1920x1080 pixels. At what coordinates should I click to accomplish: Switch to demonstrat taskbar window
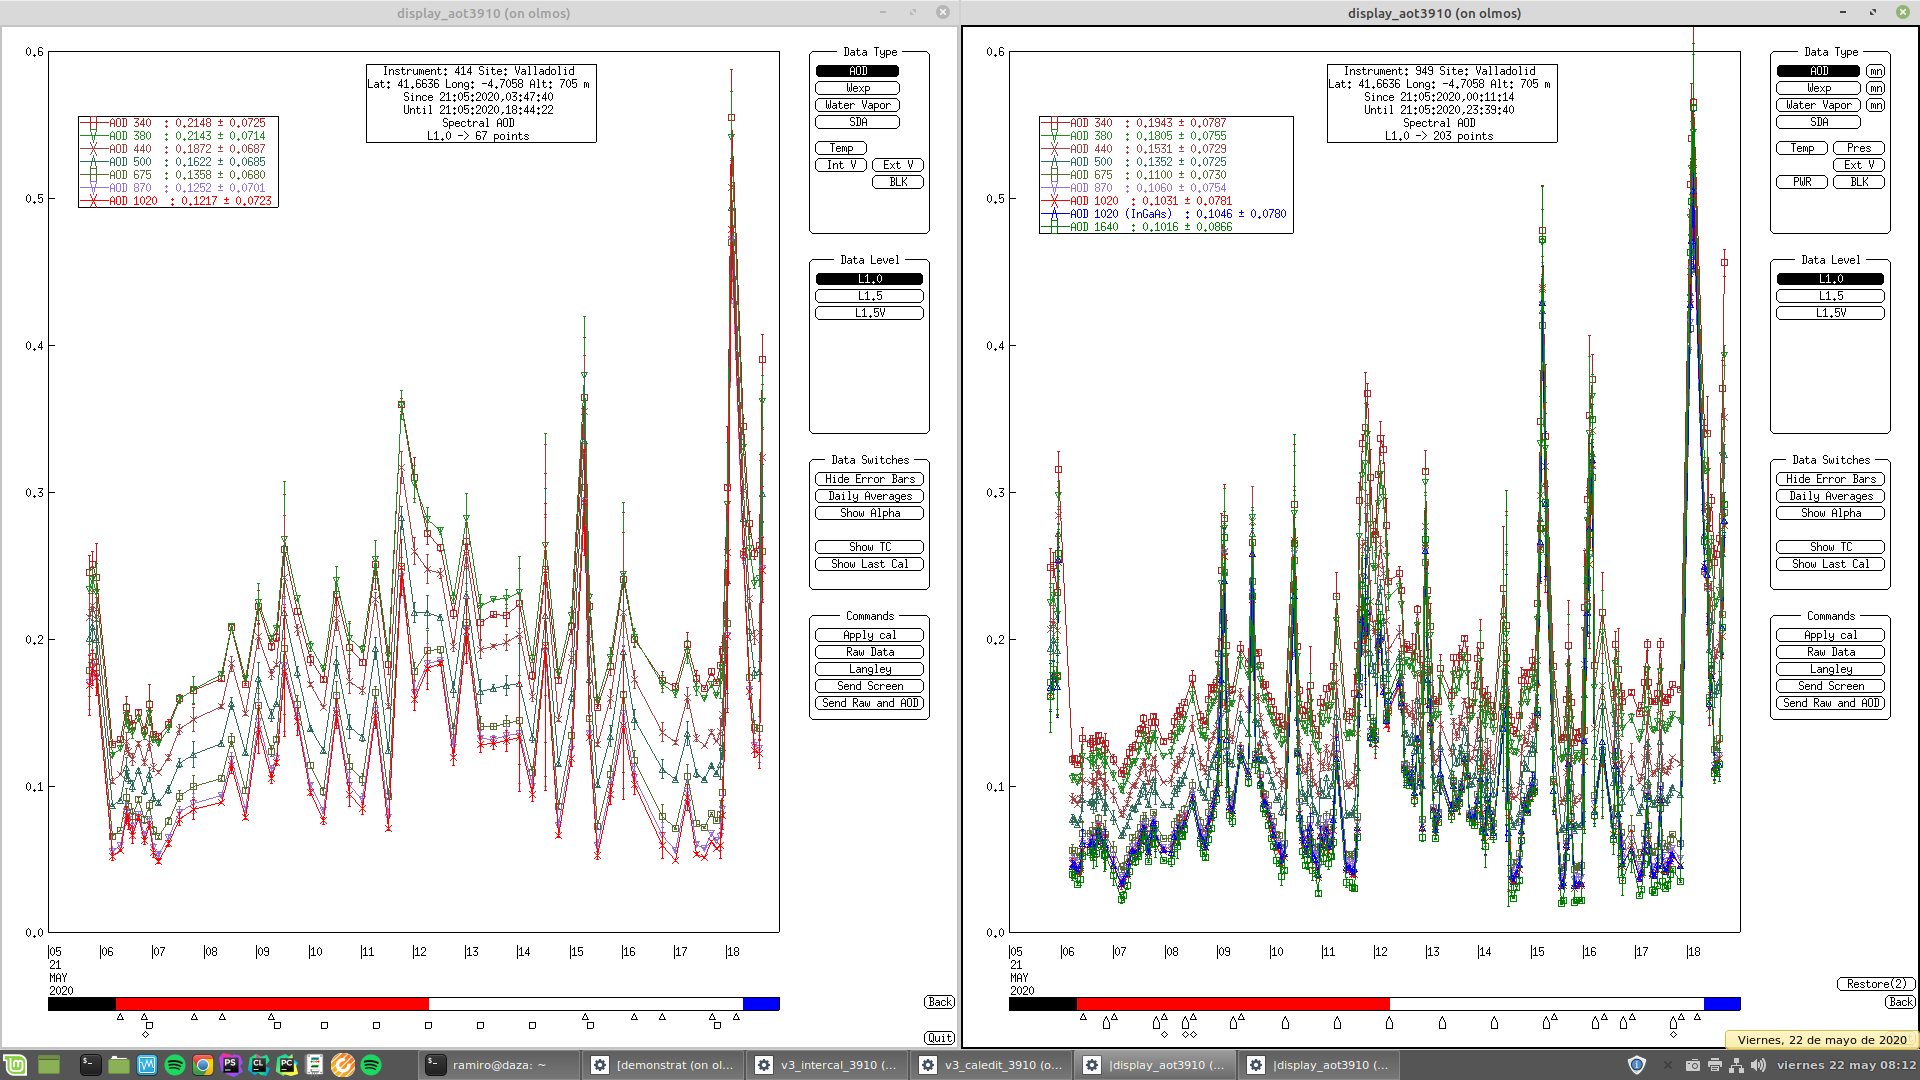point(661,1065)
